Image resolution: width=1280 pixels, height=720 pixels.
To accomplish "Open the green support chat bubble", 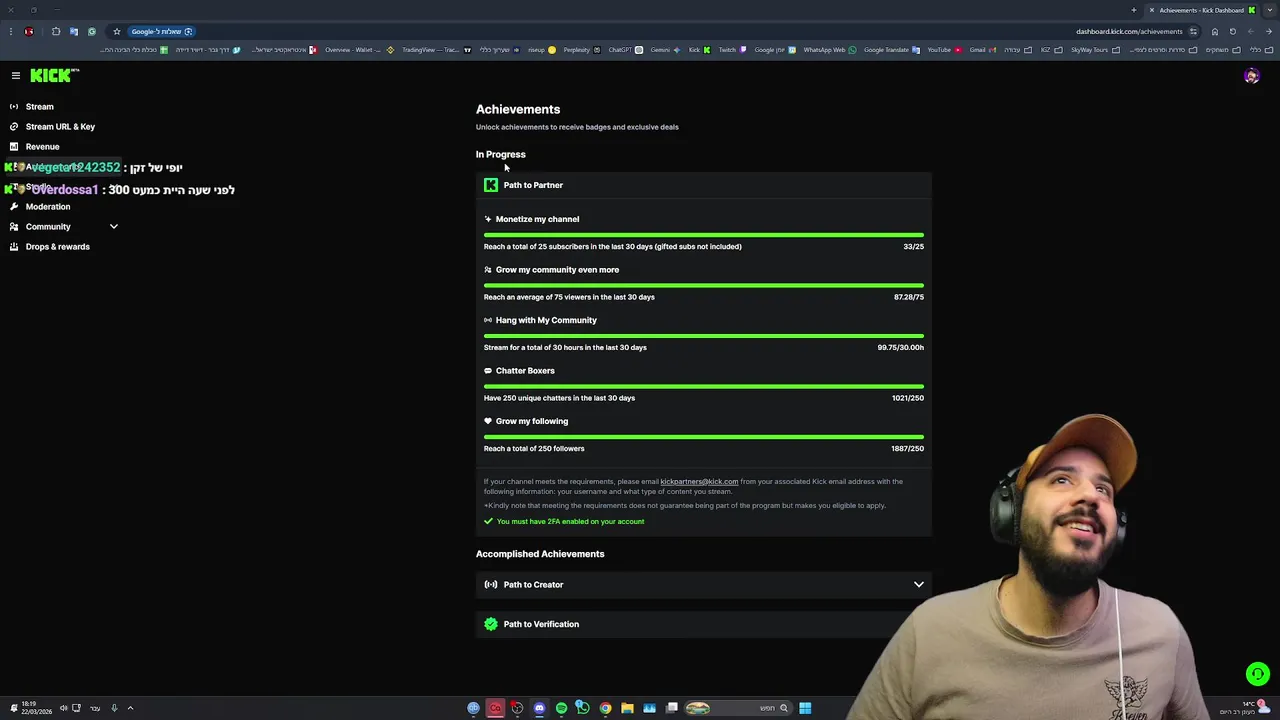I will (x=1257, y=674).
